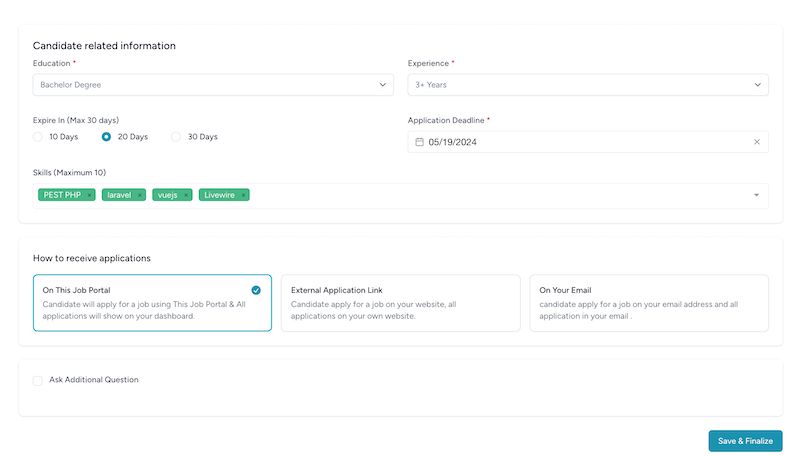The image size is (800, 457).
Task: Click the date text 05/19/2024
Action: coord(453,142)
